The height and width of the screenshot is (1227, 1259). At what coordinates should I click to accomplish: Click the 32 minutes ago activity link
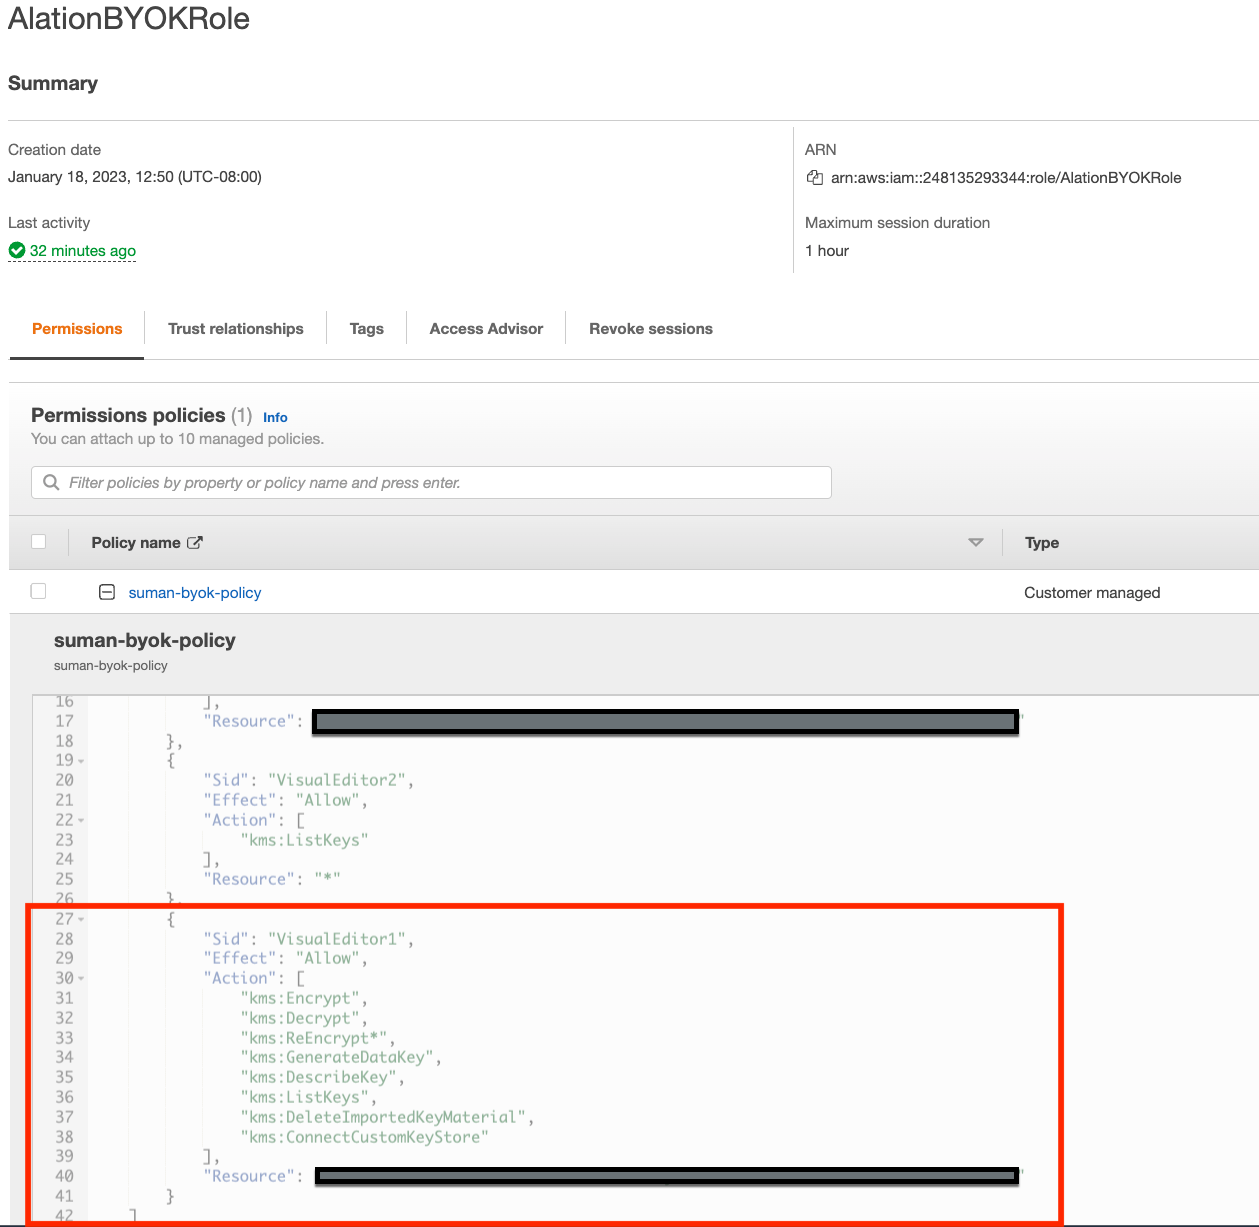pyautogui.click(x=83, y=250)
